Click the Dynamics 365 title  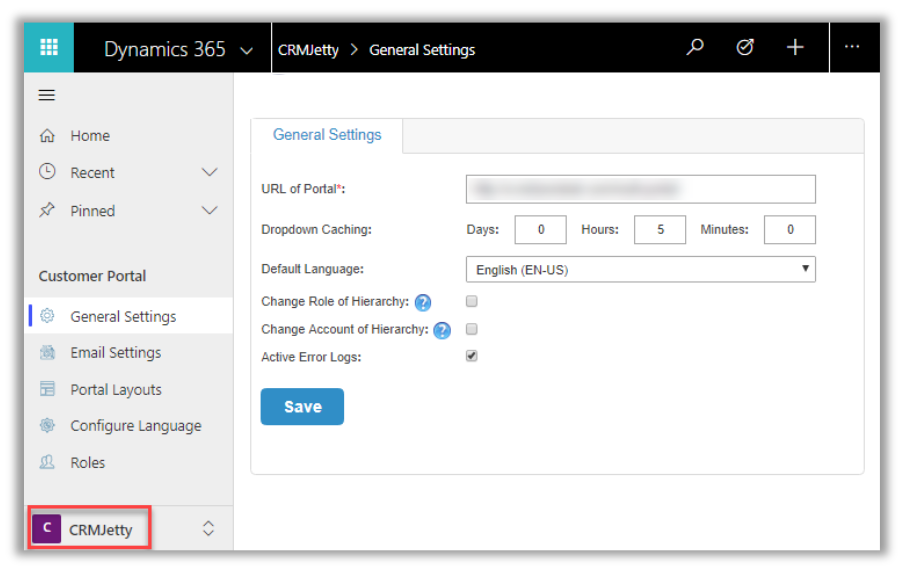pos(165,49)
